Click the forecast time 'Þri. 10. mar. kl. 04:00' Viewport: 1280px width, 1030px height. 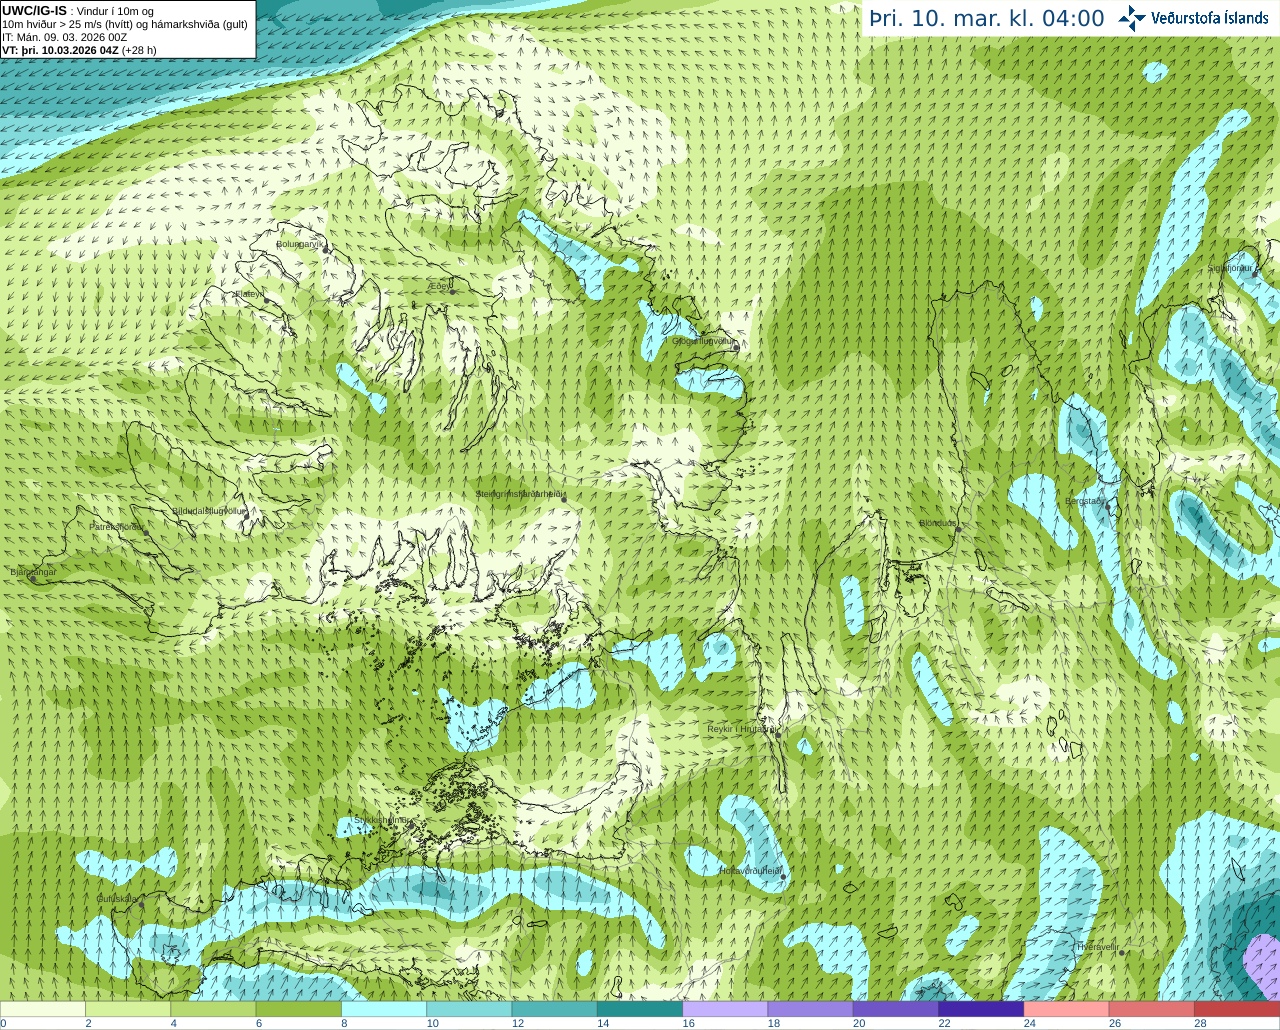pos(987,18)
